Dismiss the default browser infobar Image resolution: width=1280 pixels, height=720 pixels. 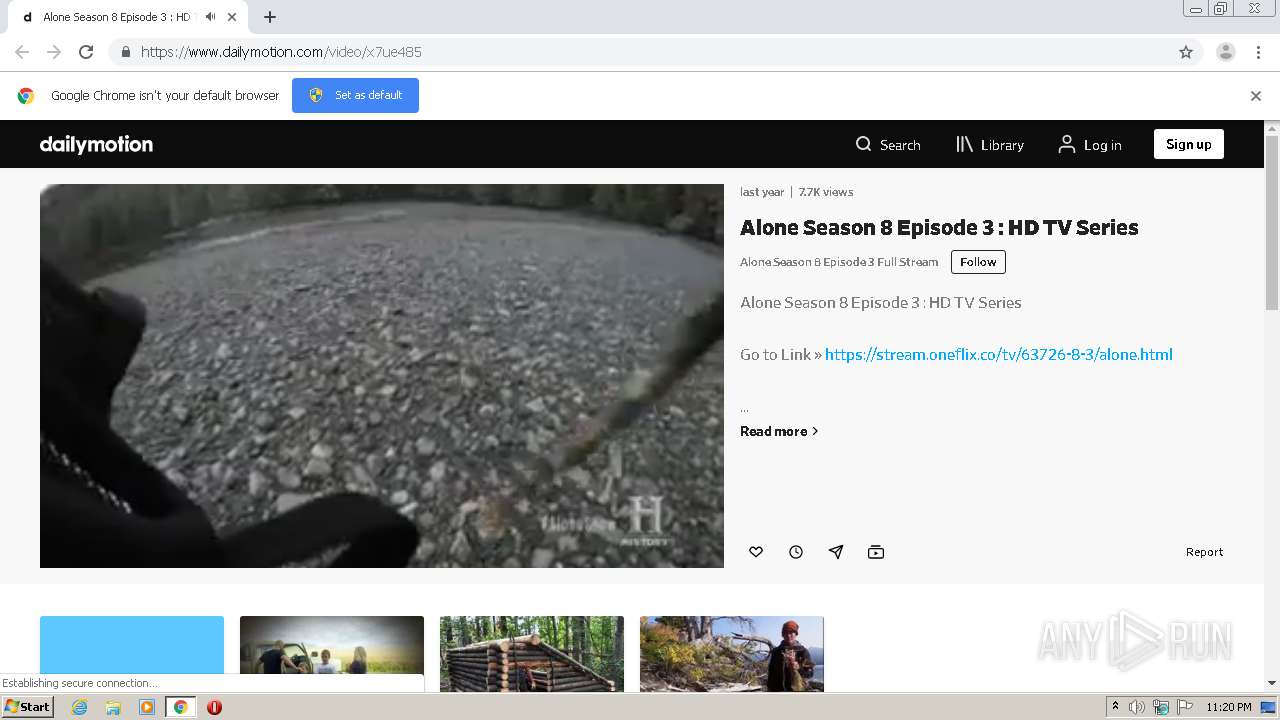pyautogui.click(x=1256, y=96)
